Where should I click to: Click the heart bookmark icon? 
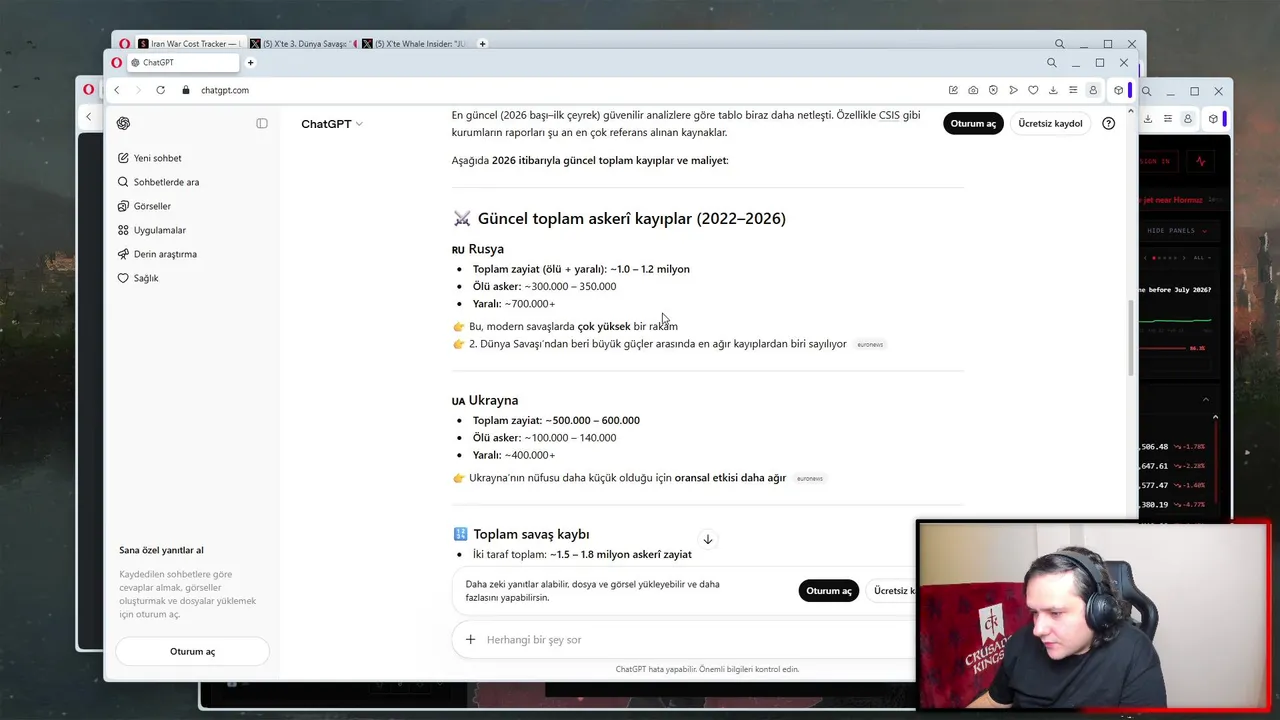(1033, 90)
